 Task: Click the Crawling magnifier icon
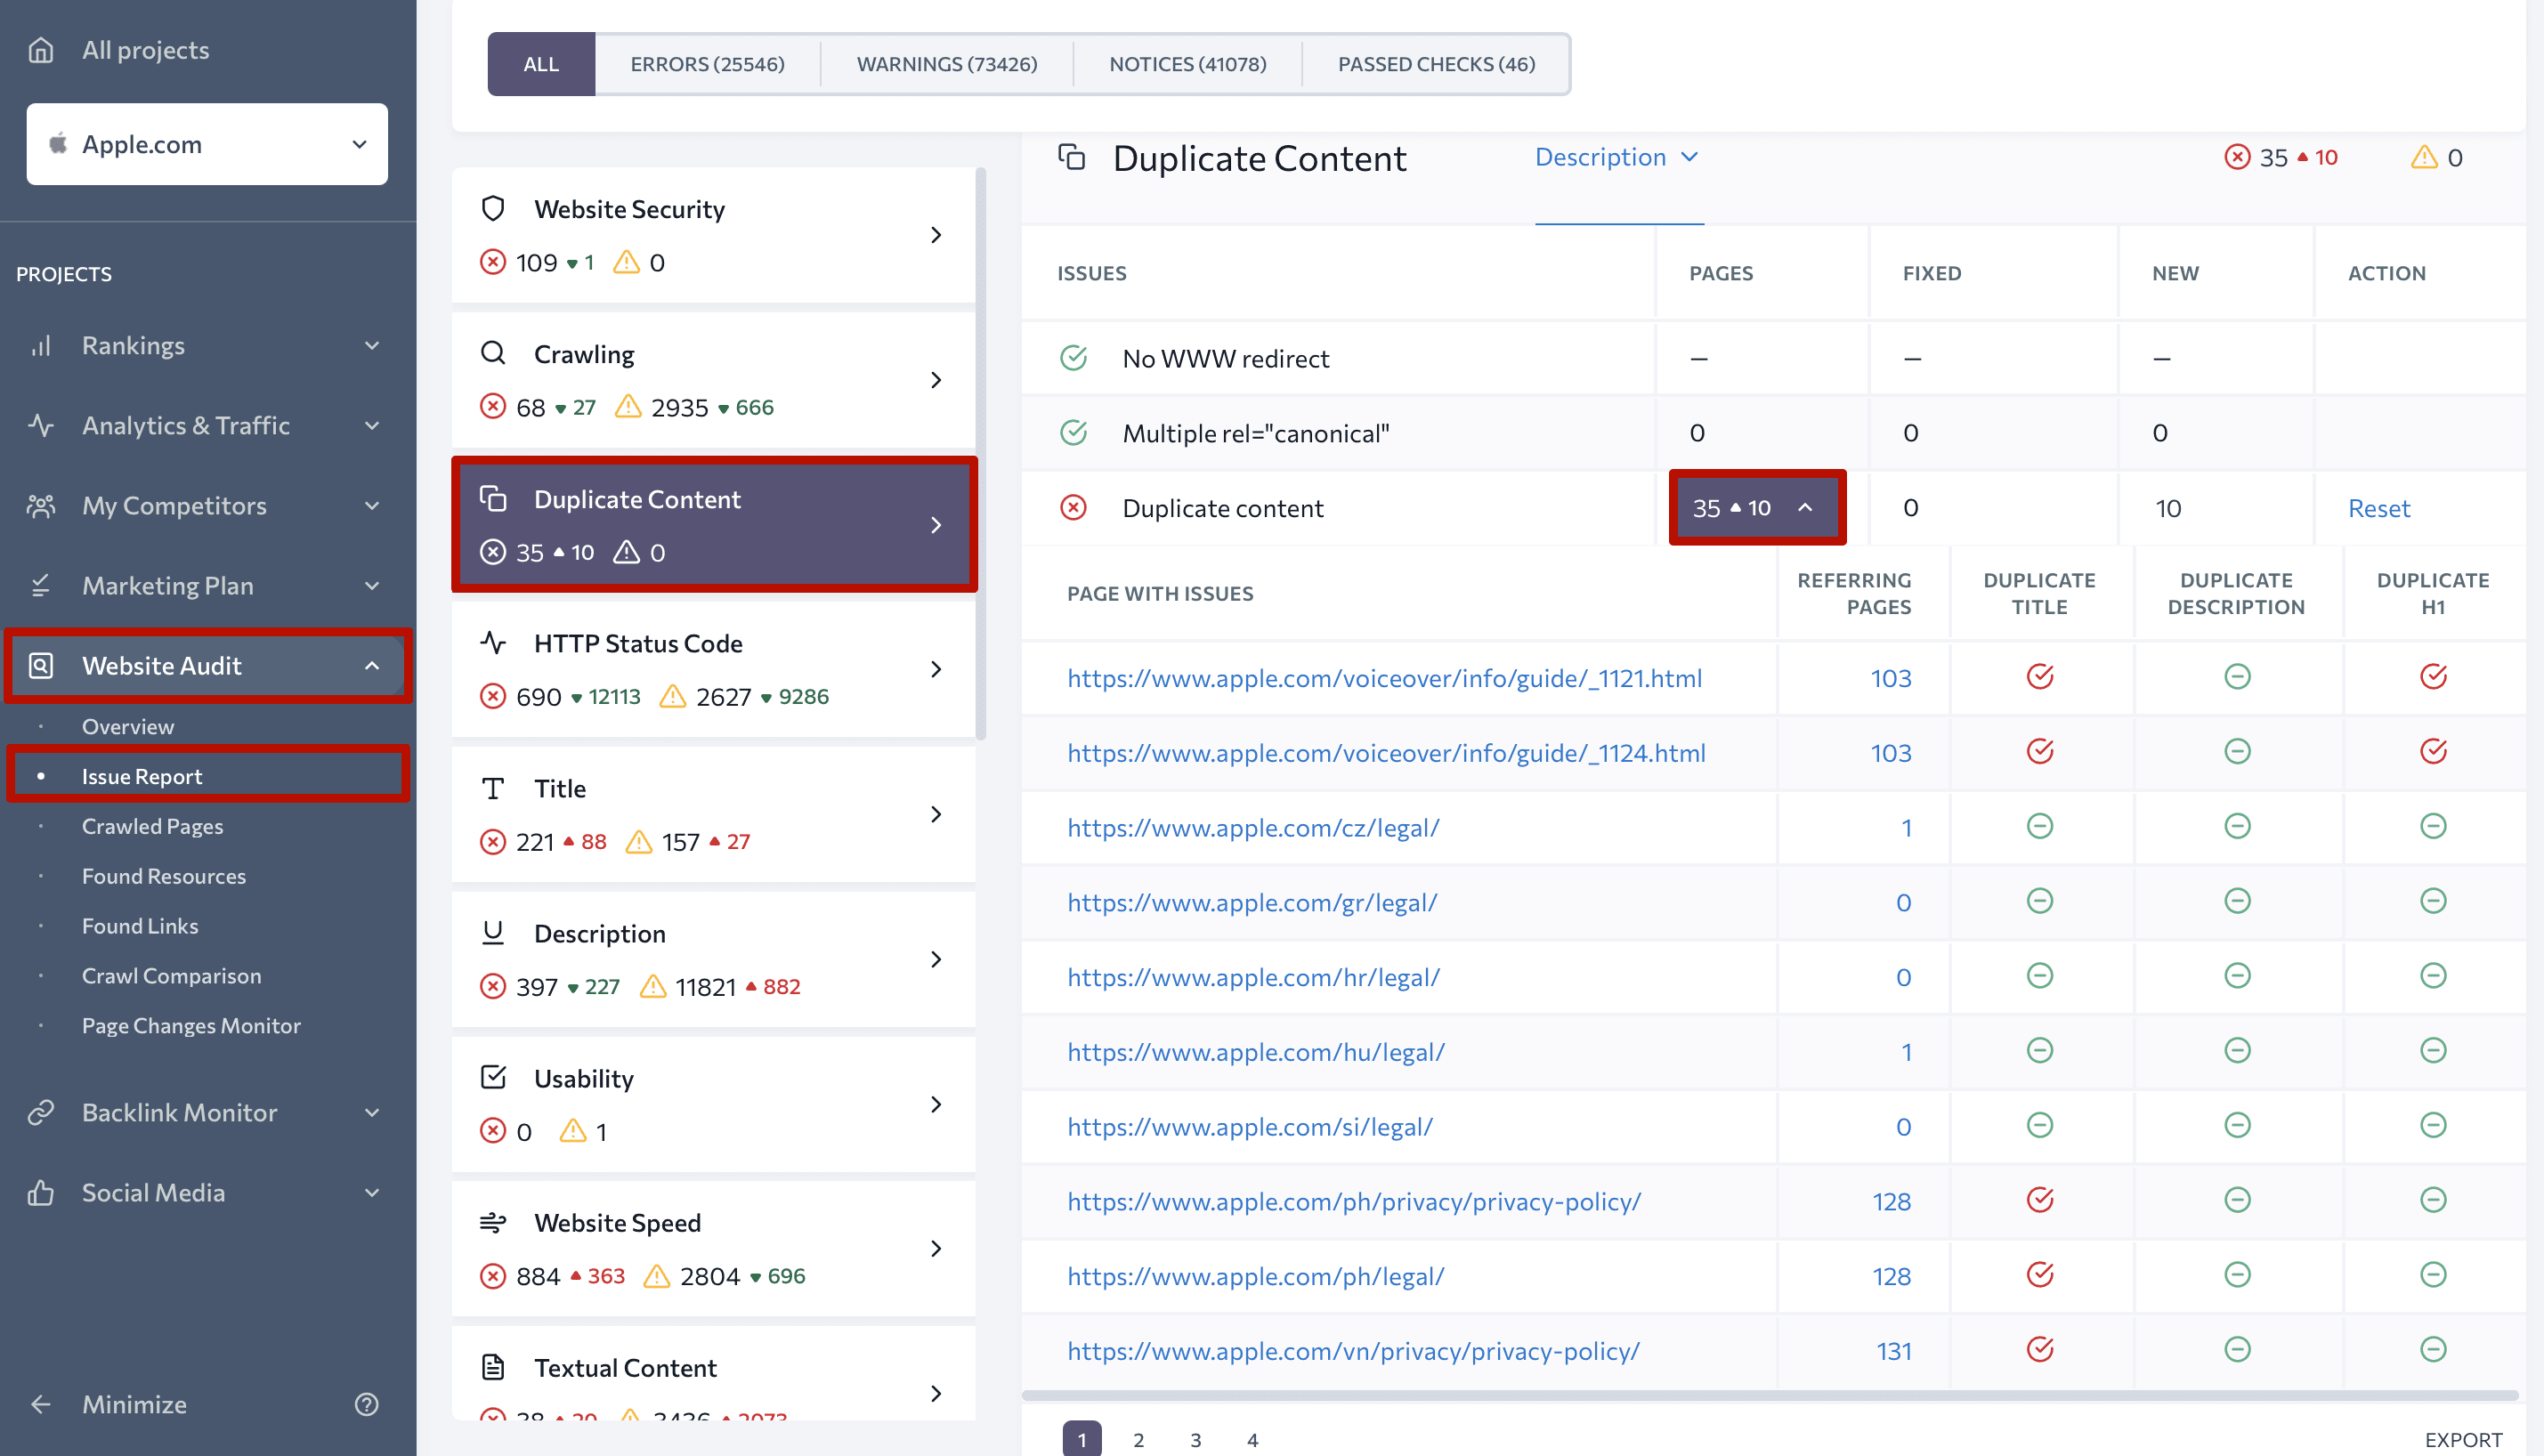click(493, 354)
